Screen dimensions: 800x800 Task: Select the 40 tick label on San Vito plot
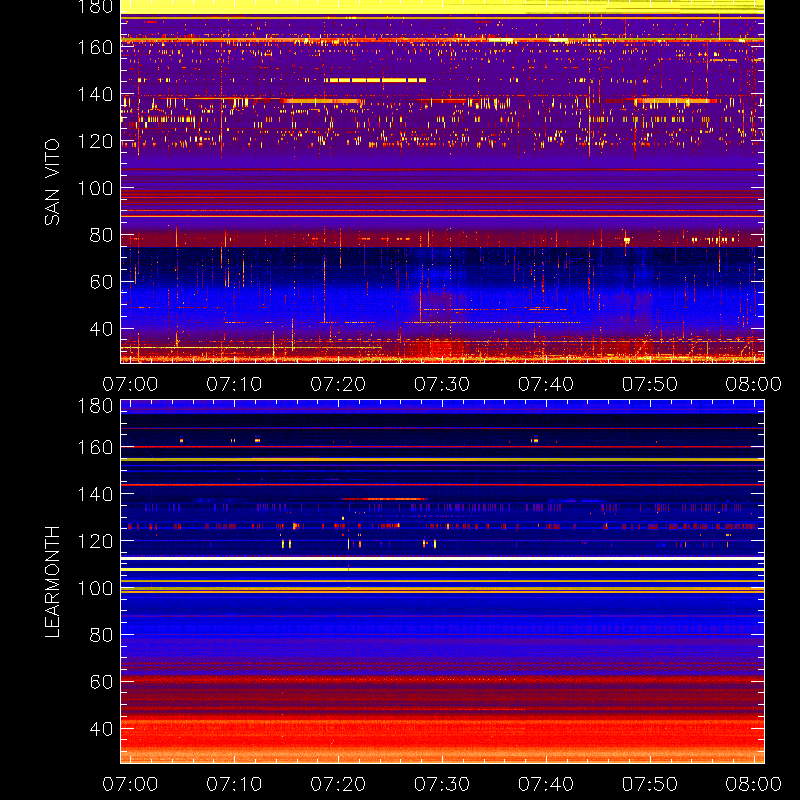(x=101, y=329)
